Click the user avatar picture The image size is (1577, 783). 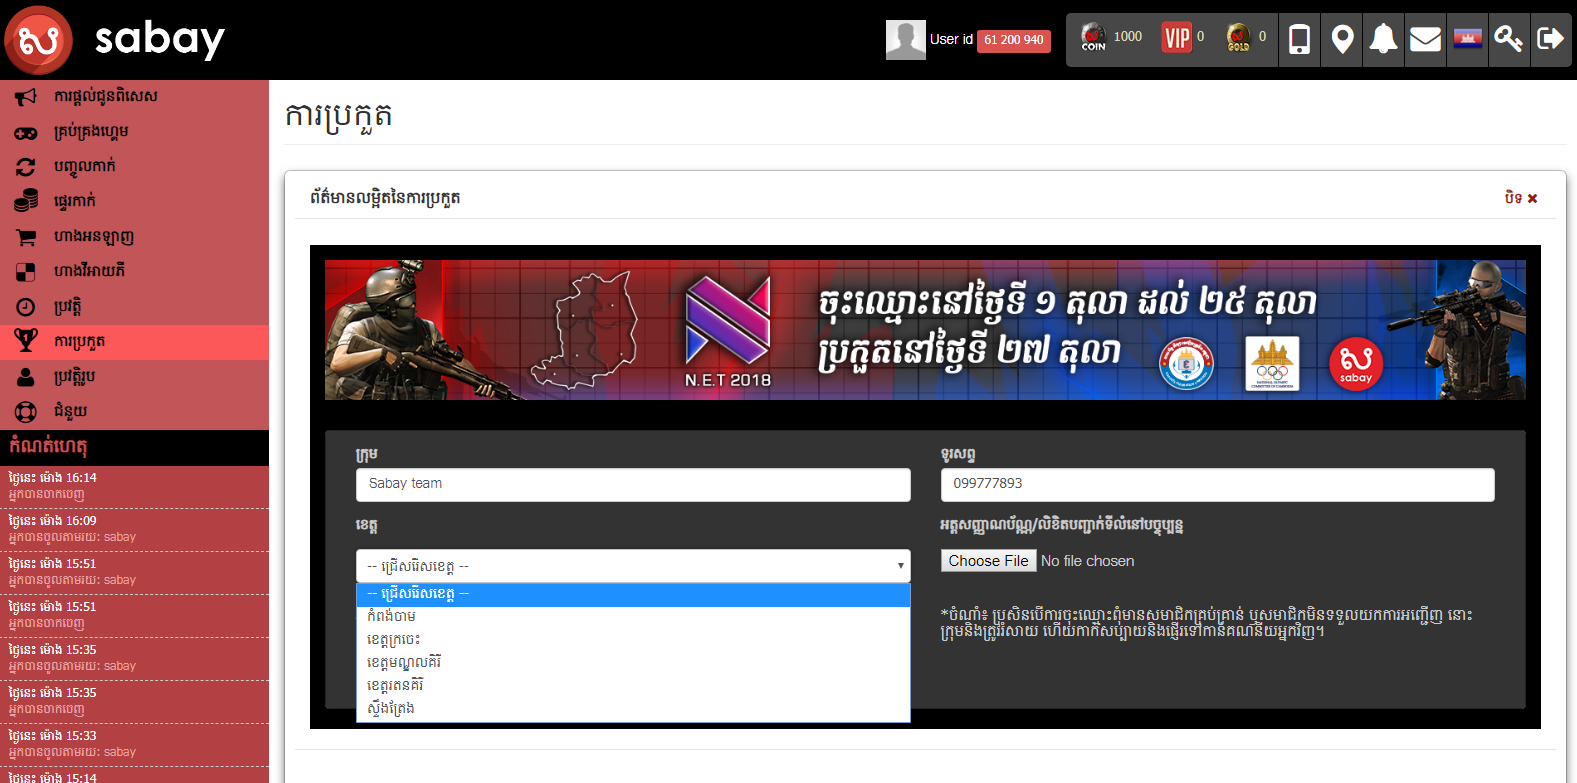click(x=905, y=40)
